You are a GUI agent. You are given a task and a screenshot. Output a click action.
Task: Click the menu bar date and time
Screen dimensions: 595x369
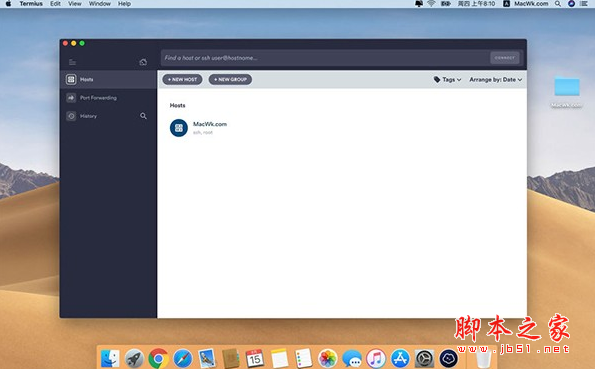tap(476, 4)
